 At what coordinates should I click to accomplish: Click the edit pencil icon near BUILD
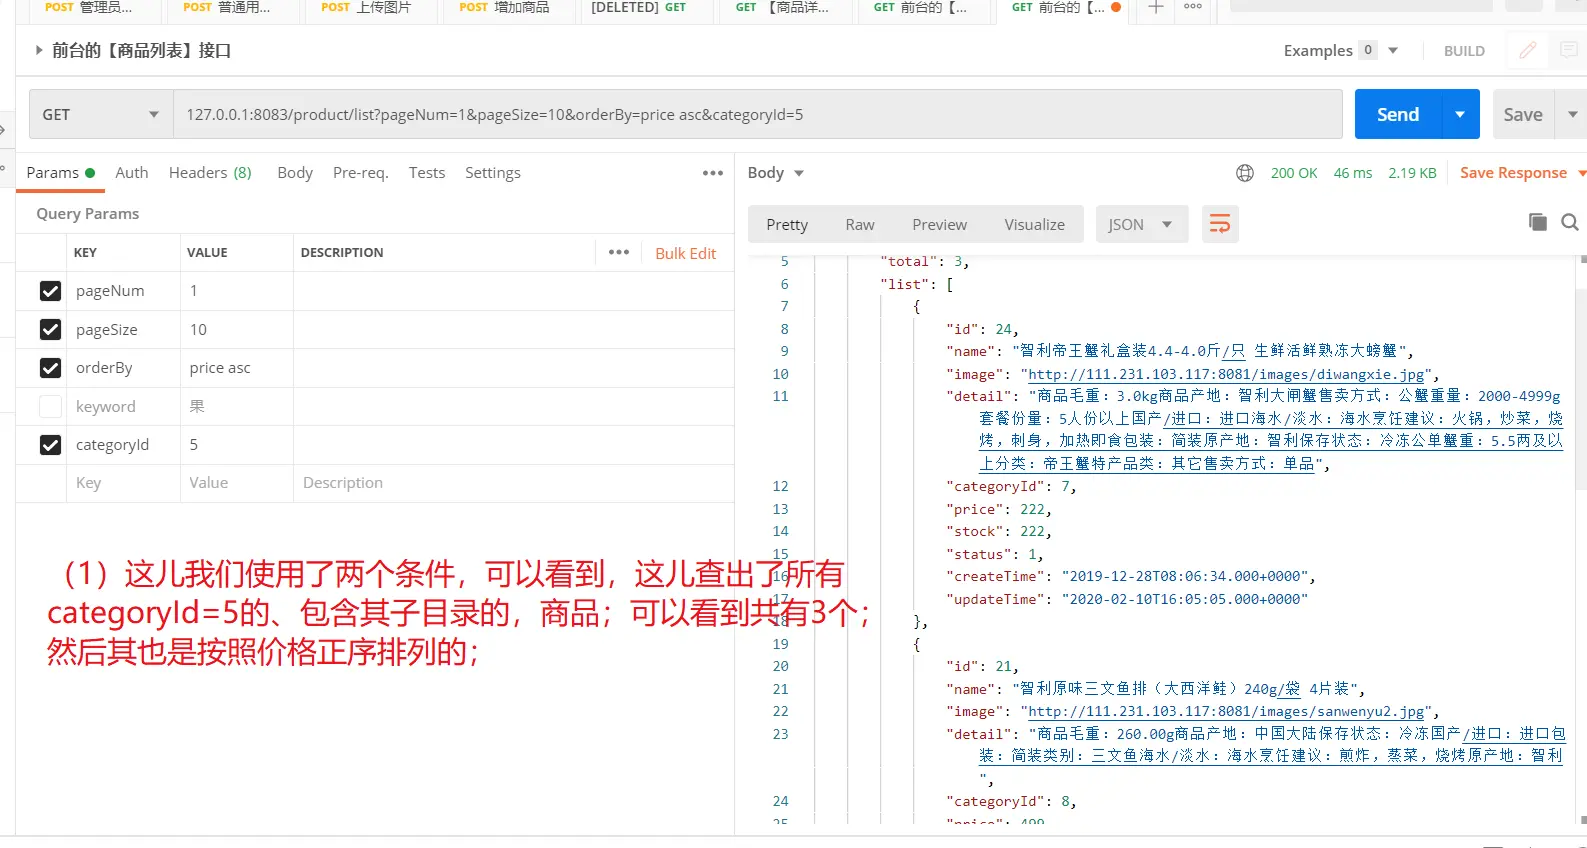click(1527, 50)
